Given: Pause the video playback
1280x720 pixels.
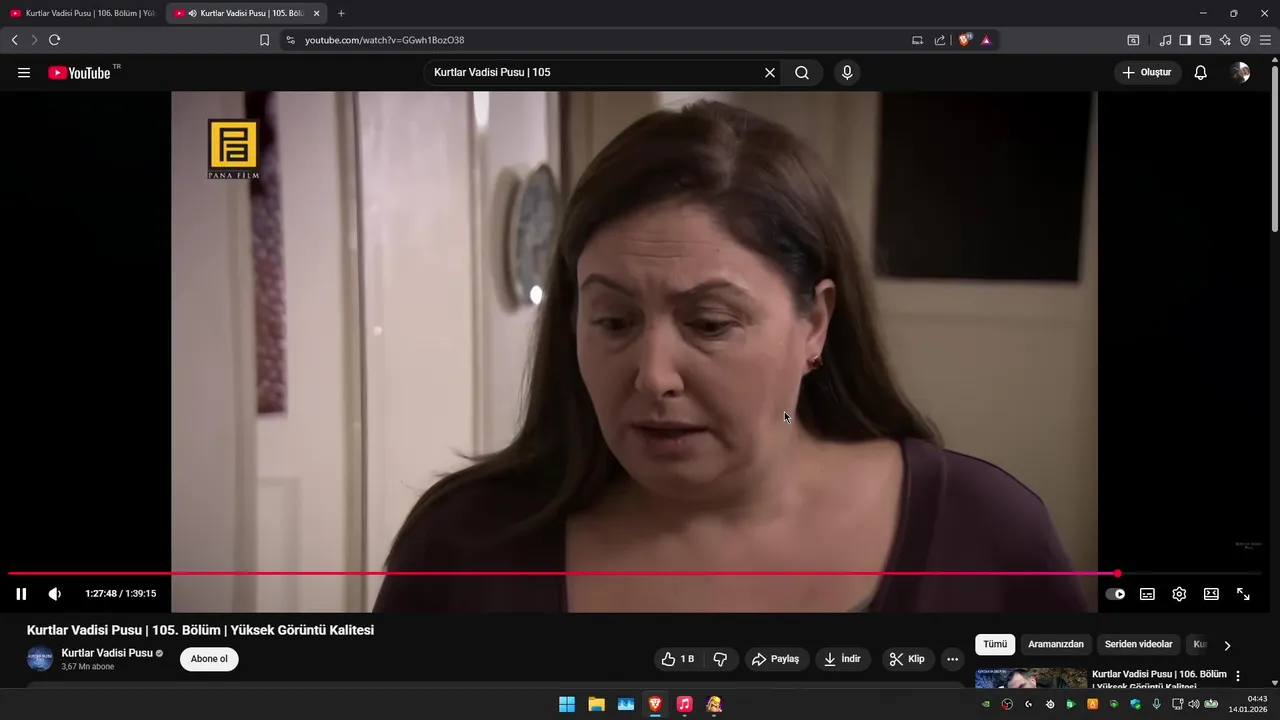Looking at the screenshot, I should 21,594.
